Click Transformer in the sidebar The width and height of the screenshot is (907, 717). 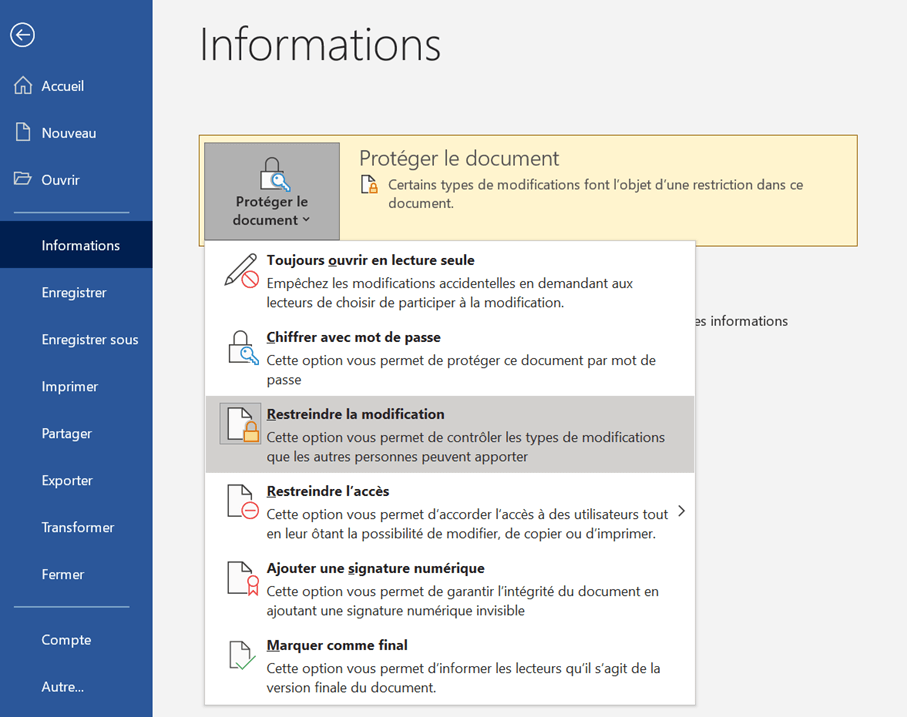[76, 527]
